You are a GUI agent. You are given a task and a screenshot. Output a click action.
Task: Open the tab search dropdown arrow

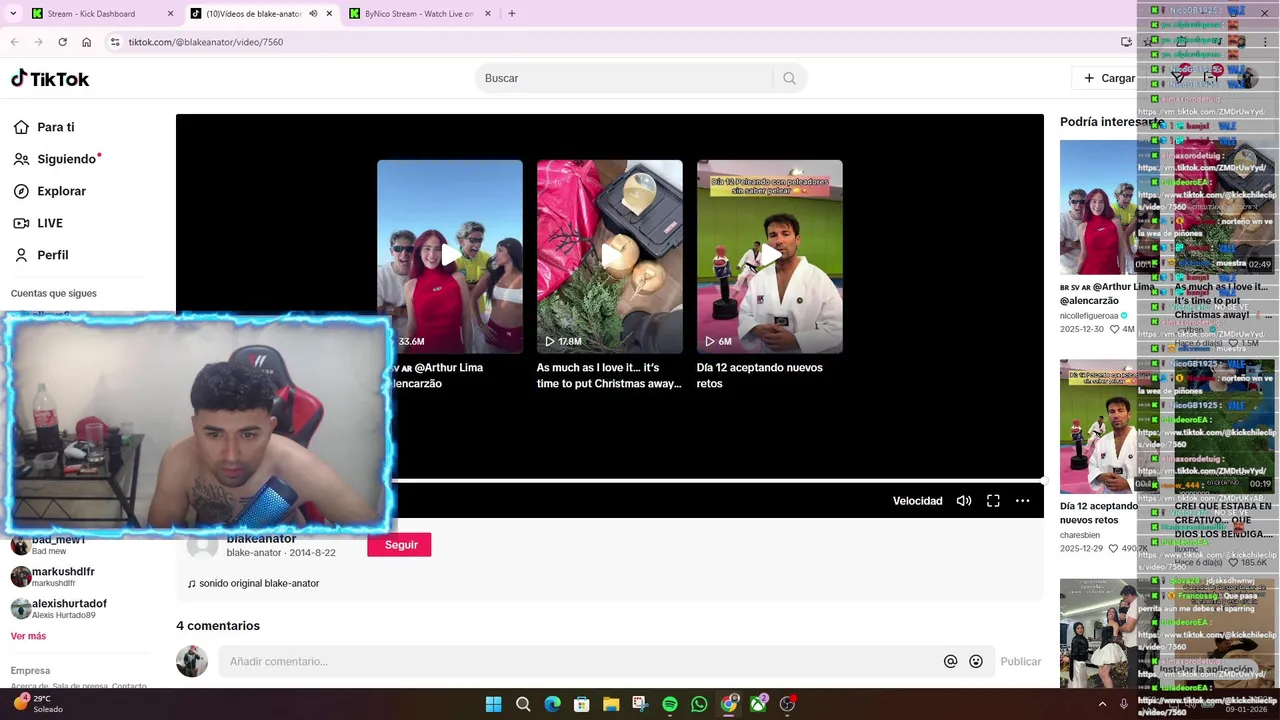(13, 14)
